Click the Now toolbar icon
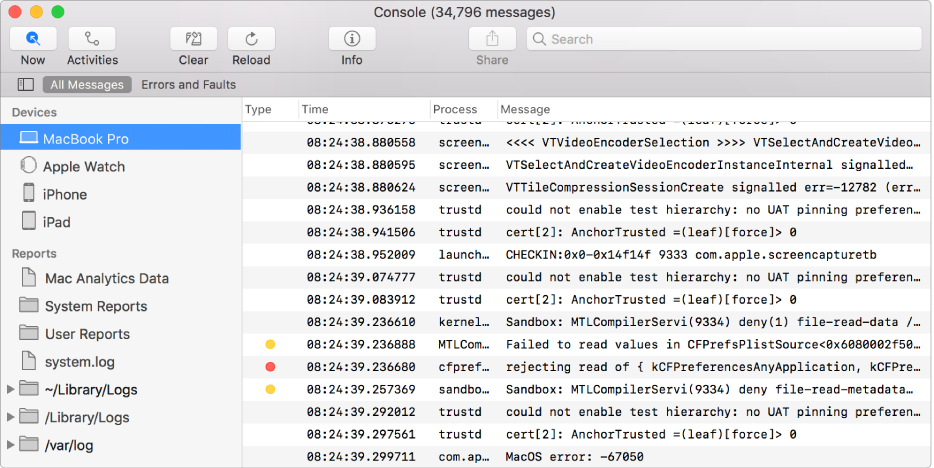This screenshot has height=468, width=934. click(33, 39)
